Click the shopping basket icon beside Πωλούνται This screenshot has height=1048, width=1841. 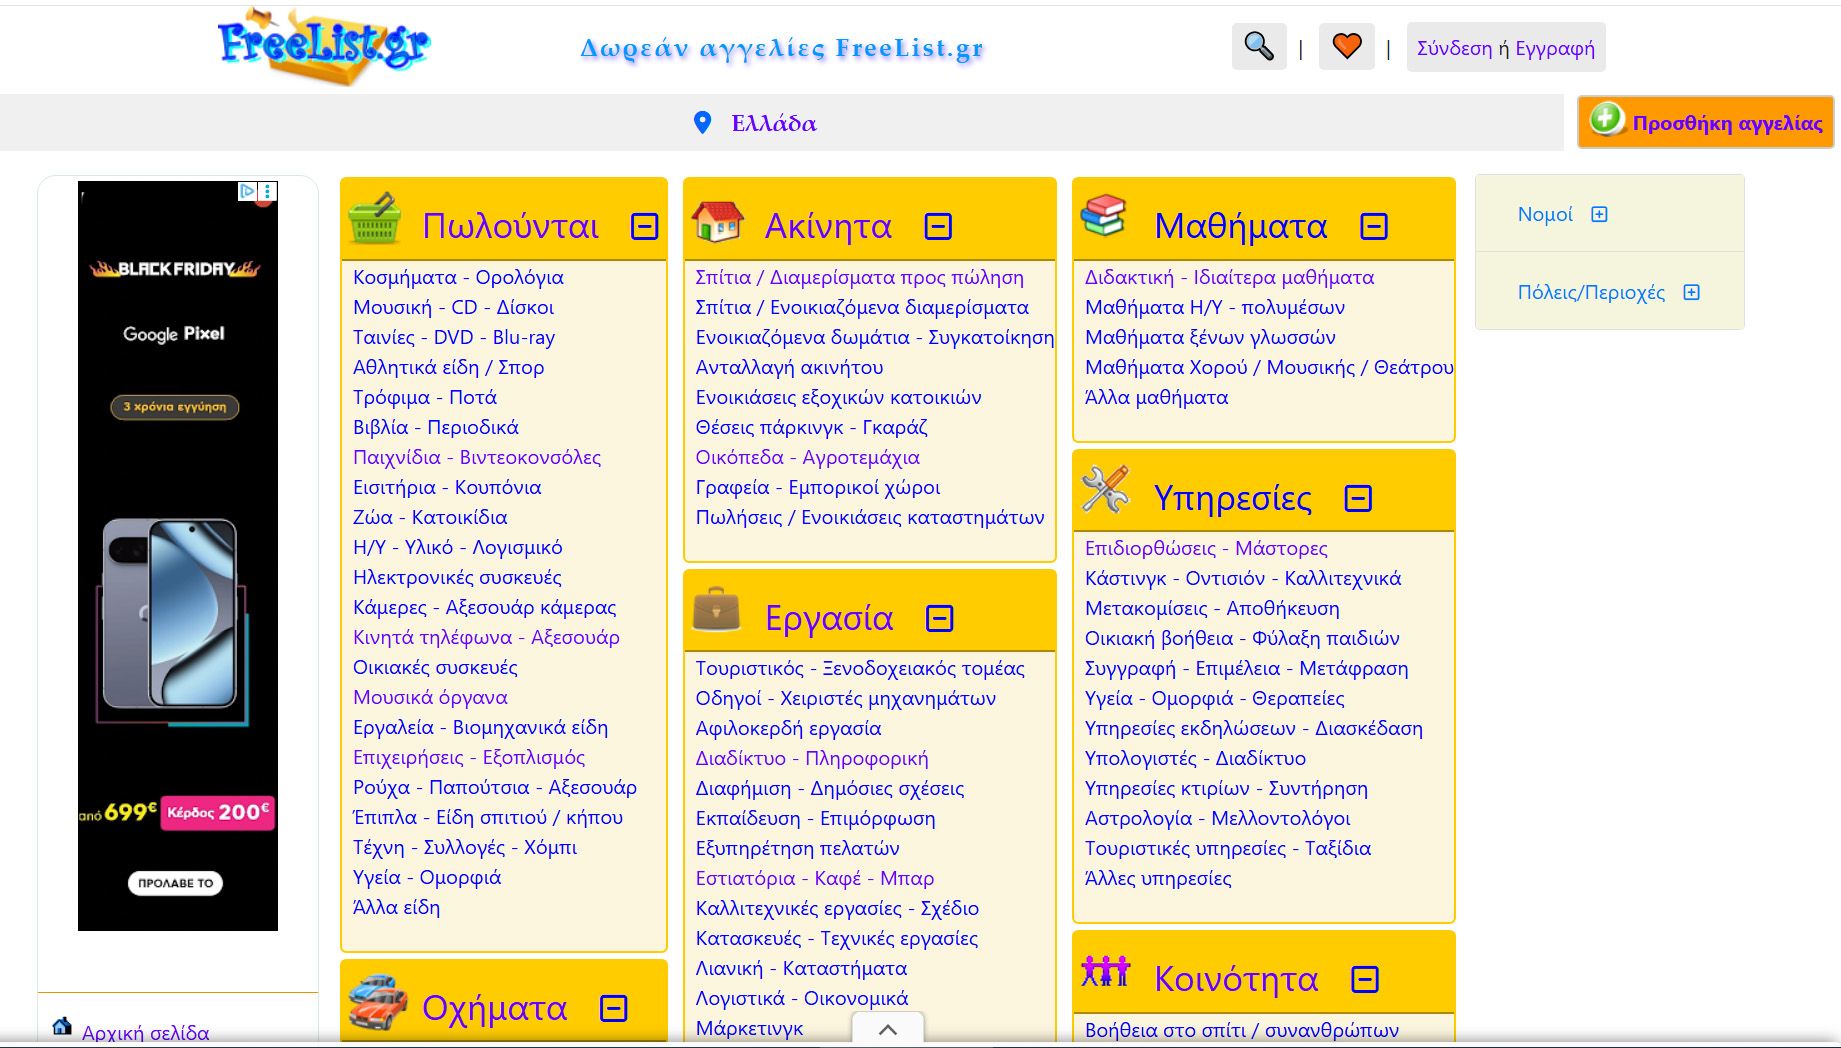(x=375, y=221)
